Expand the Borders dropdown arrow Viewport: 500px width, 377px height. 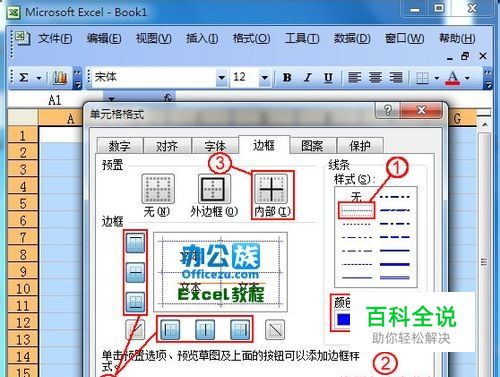point(437,78)
